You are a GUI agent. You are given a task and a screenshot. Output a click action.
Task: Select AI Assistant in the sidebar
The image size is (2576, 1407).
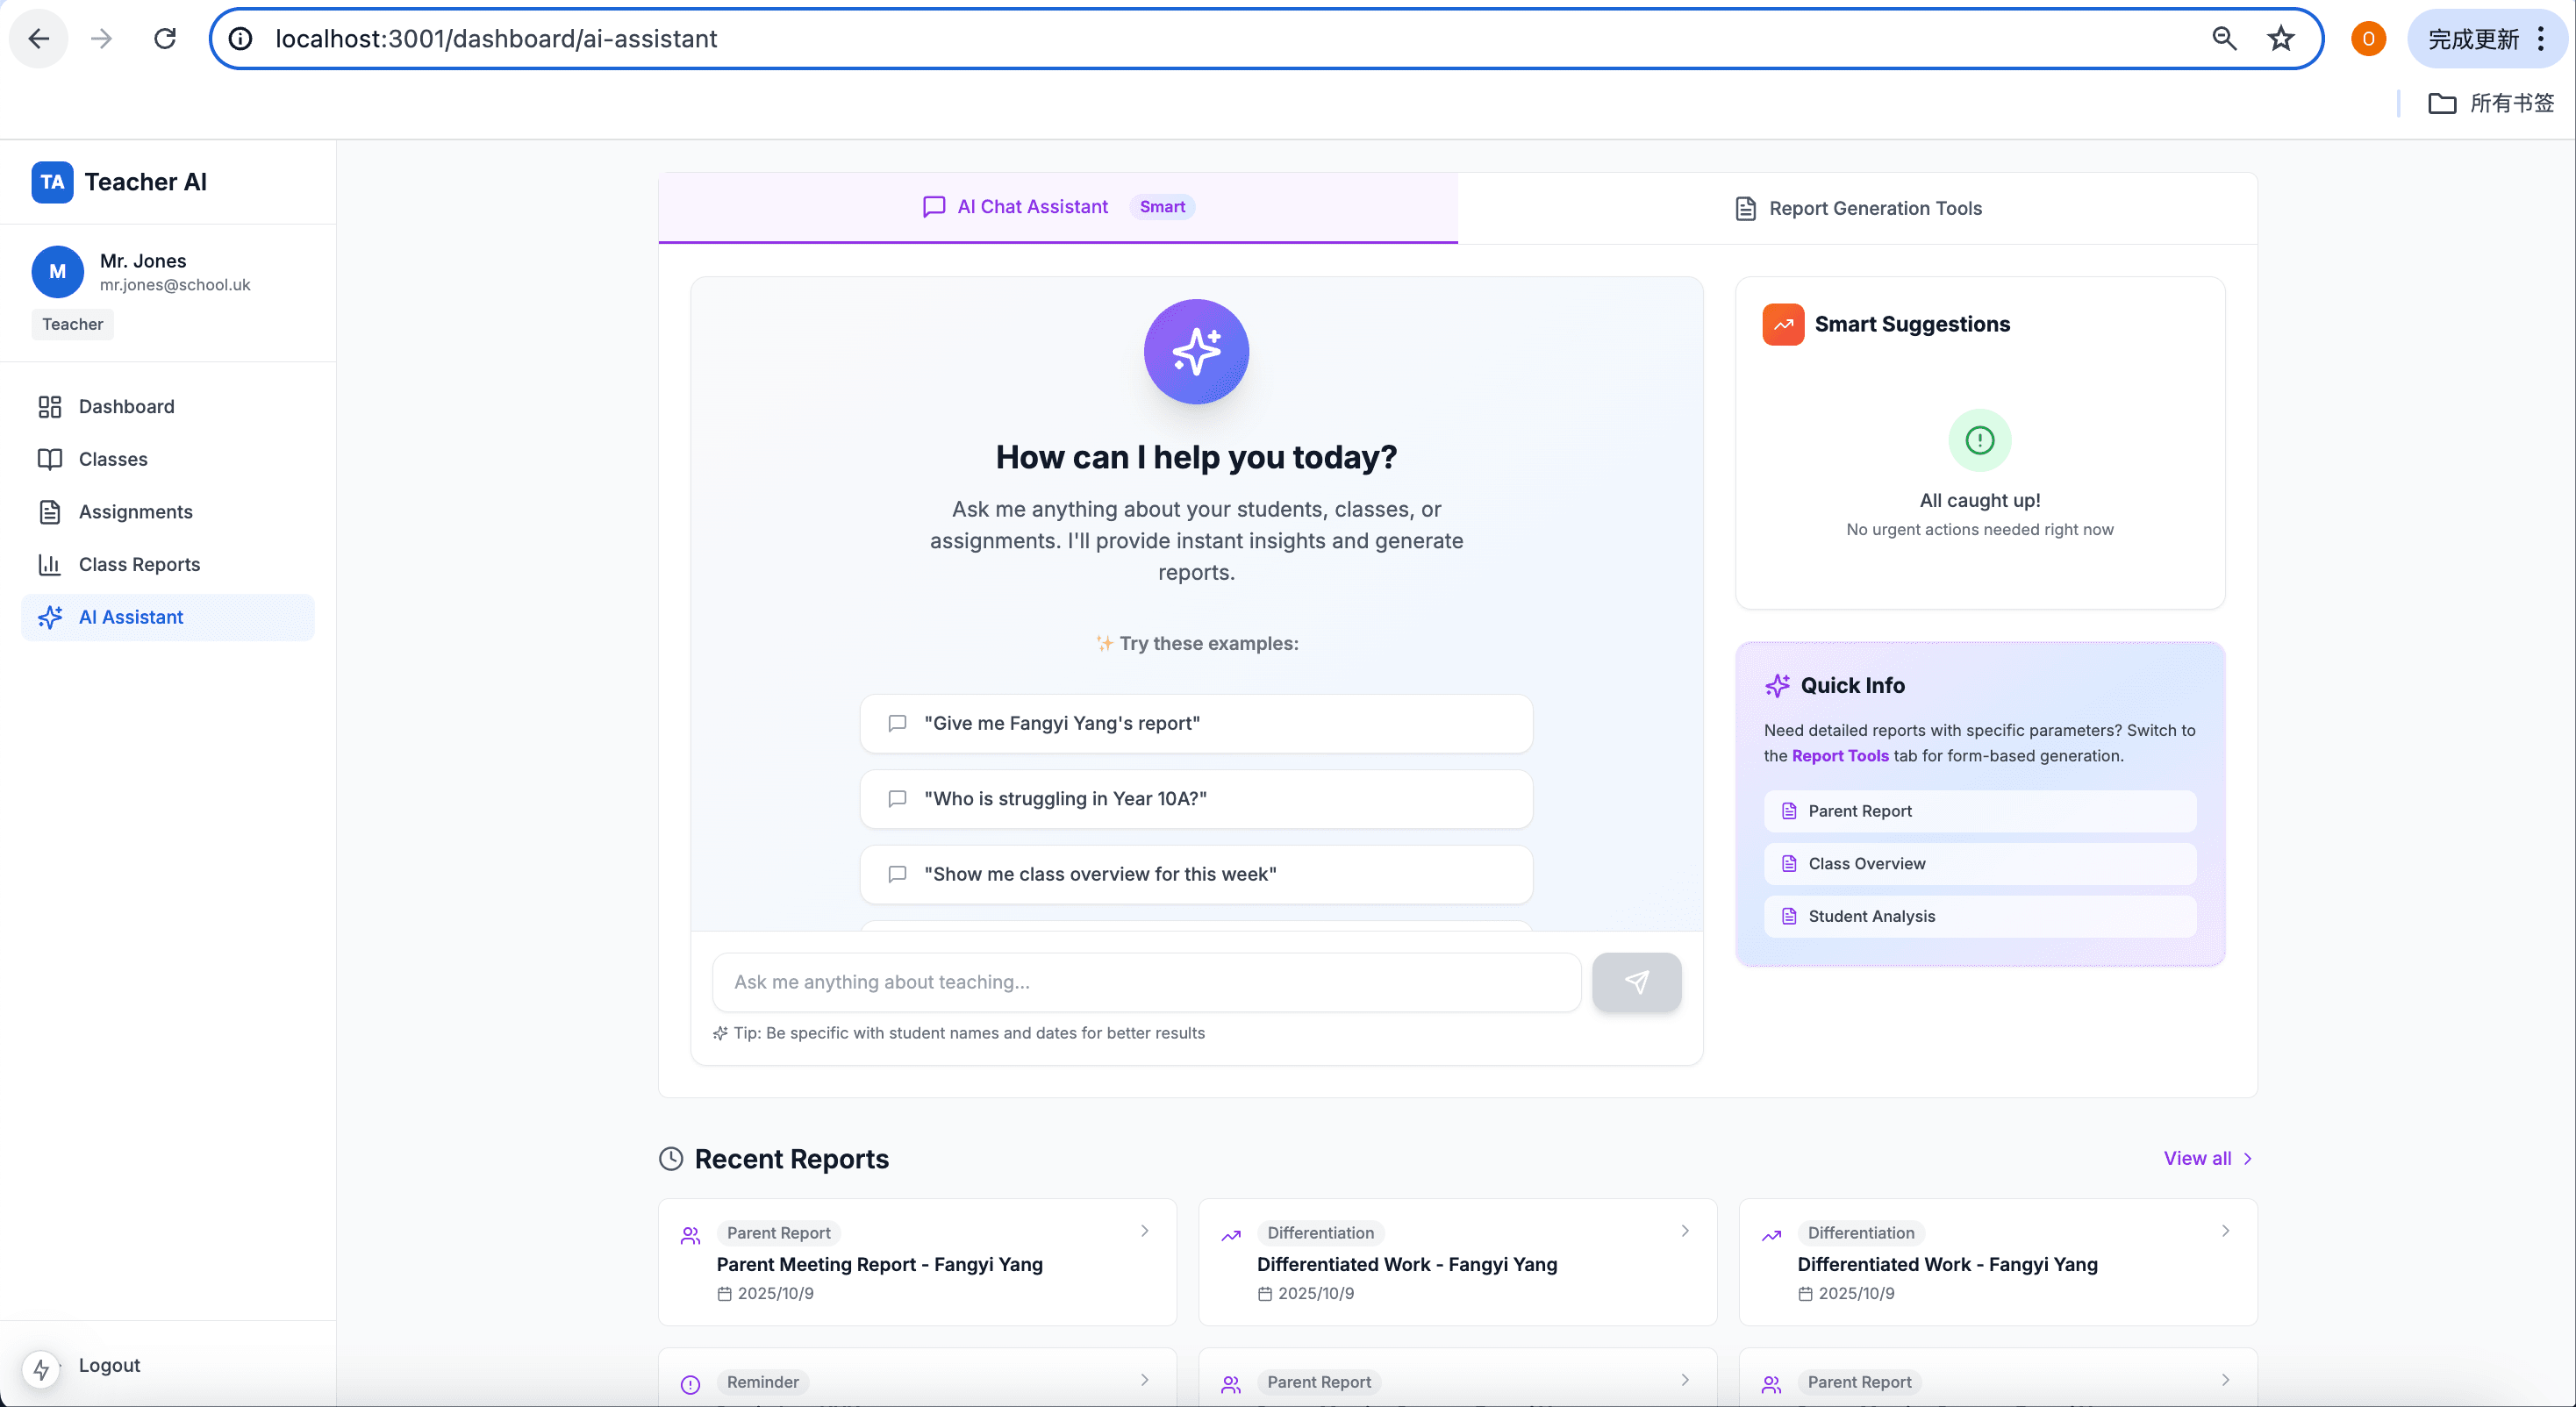(130, 616)
